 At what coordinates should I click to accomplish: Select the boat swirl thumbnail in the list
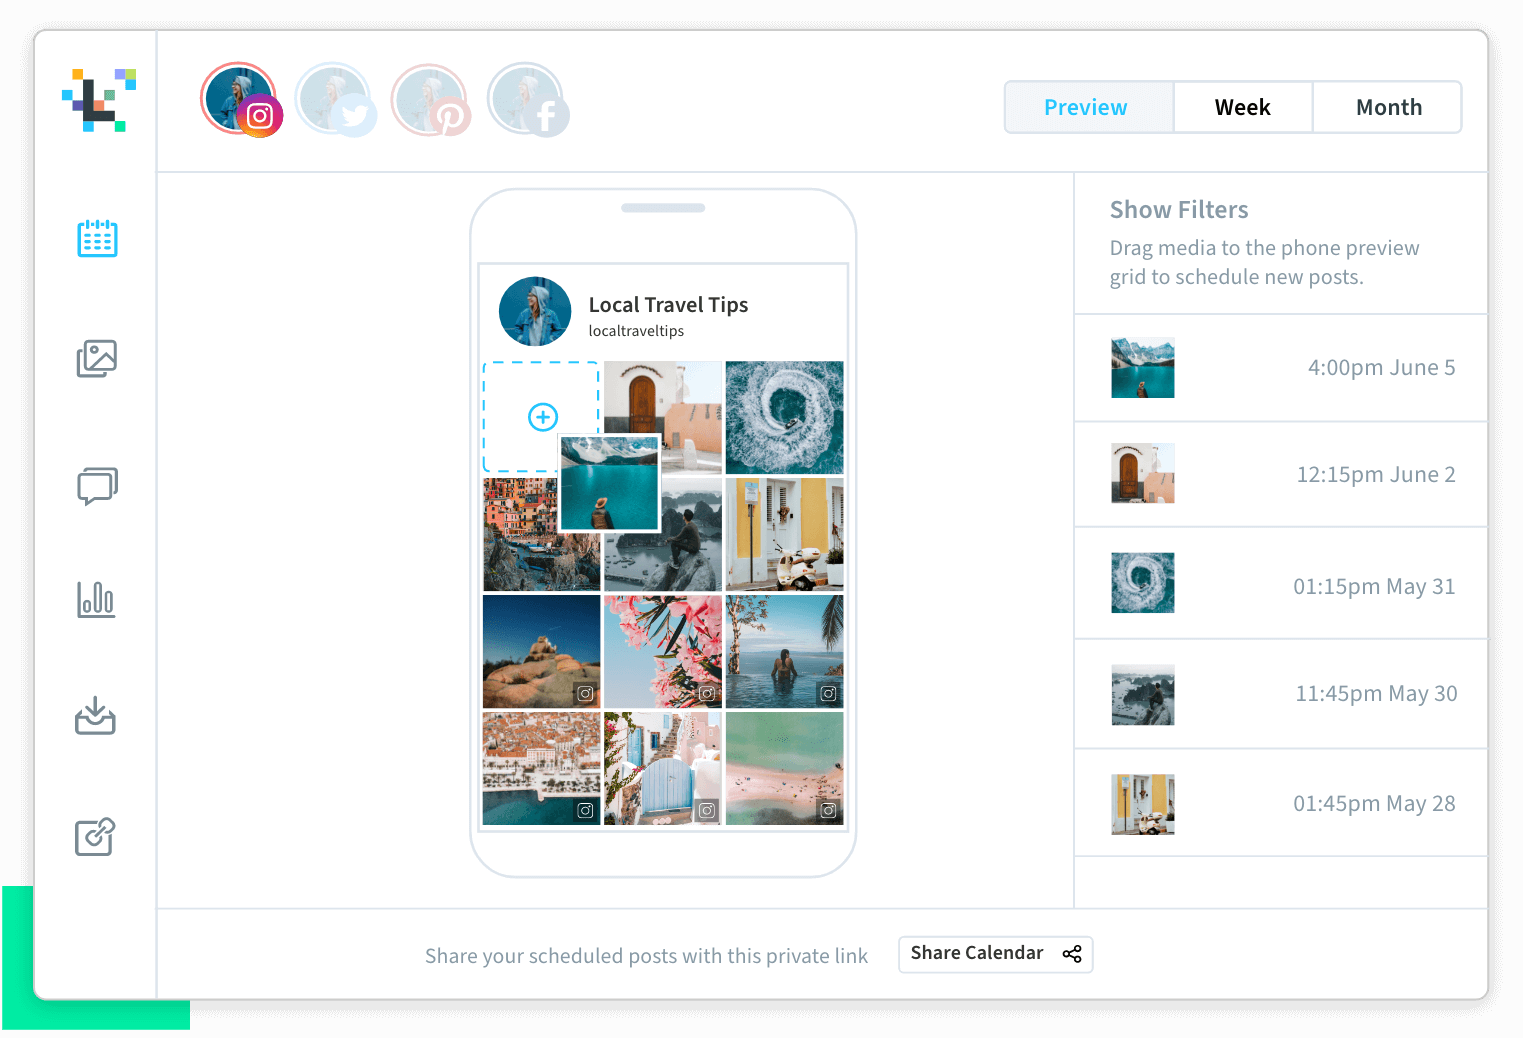1143,583
